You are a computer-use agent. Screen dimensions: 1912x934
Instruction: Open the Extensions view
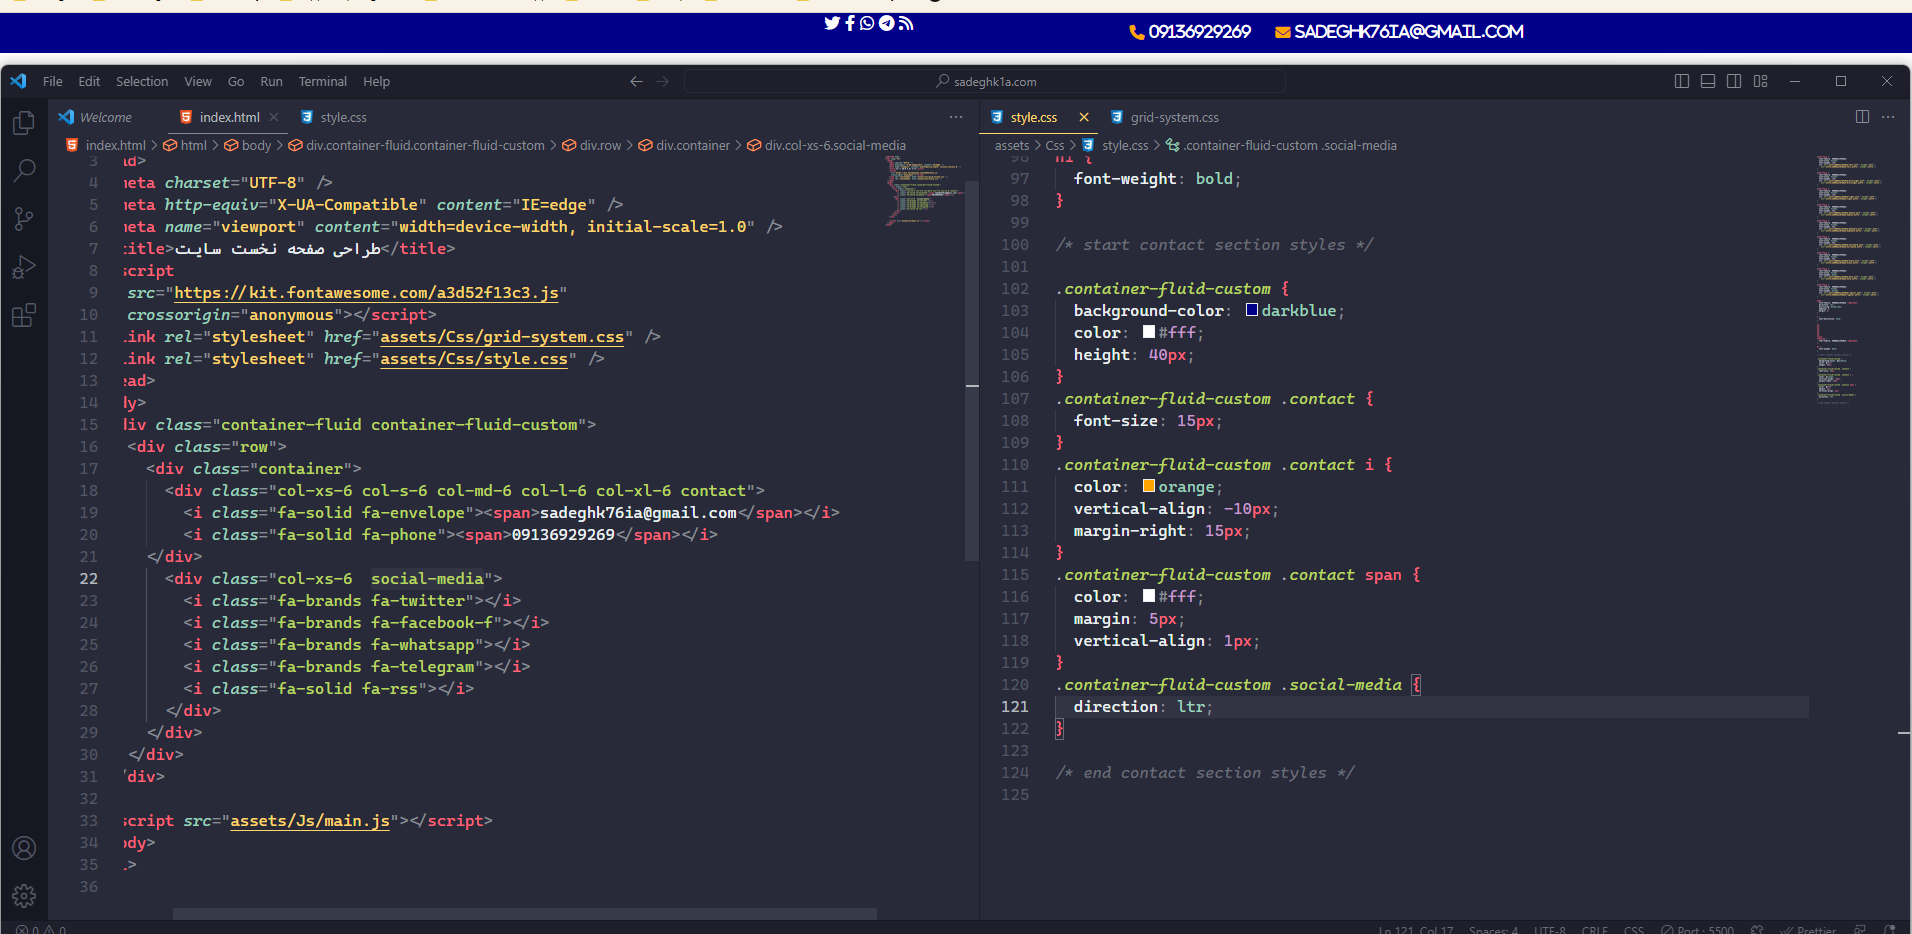(x=24, y=315)
